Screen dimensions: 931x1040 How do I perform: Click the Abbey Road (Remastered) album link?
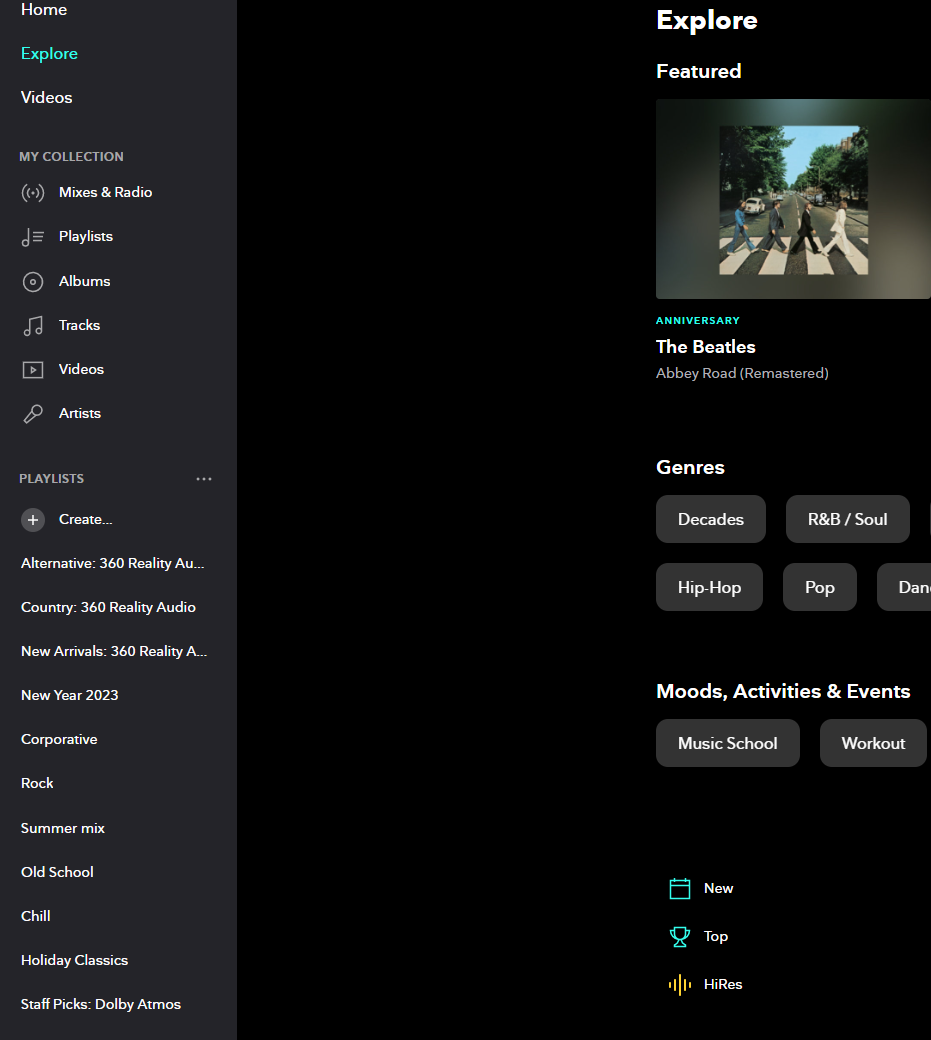click(x=742, y=373)
